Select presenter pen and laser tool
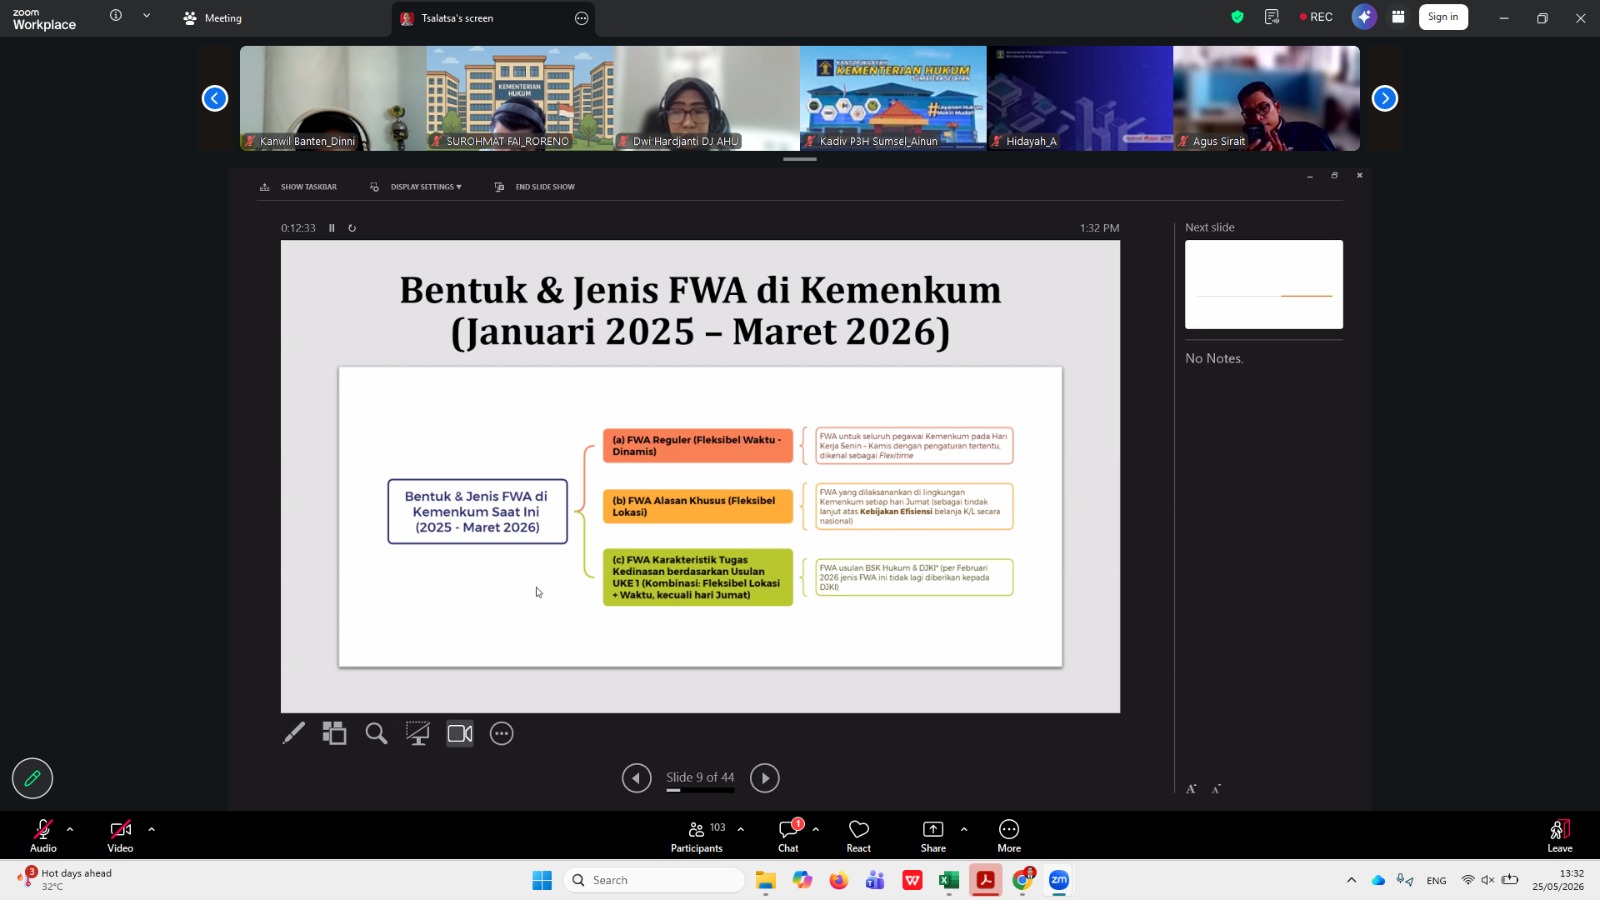This screenshot has height=900, width=1600. [293, 734]
